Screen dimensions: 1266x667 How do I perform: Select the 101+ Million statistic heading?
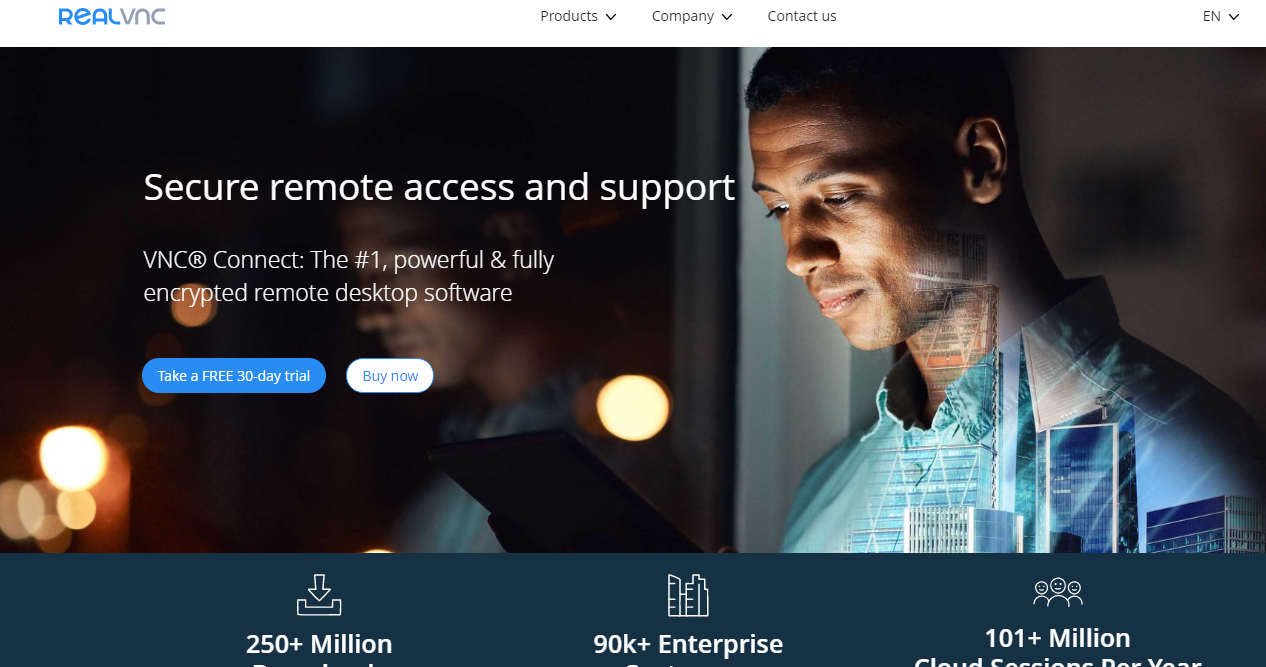[x=1057, y=638]
